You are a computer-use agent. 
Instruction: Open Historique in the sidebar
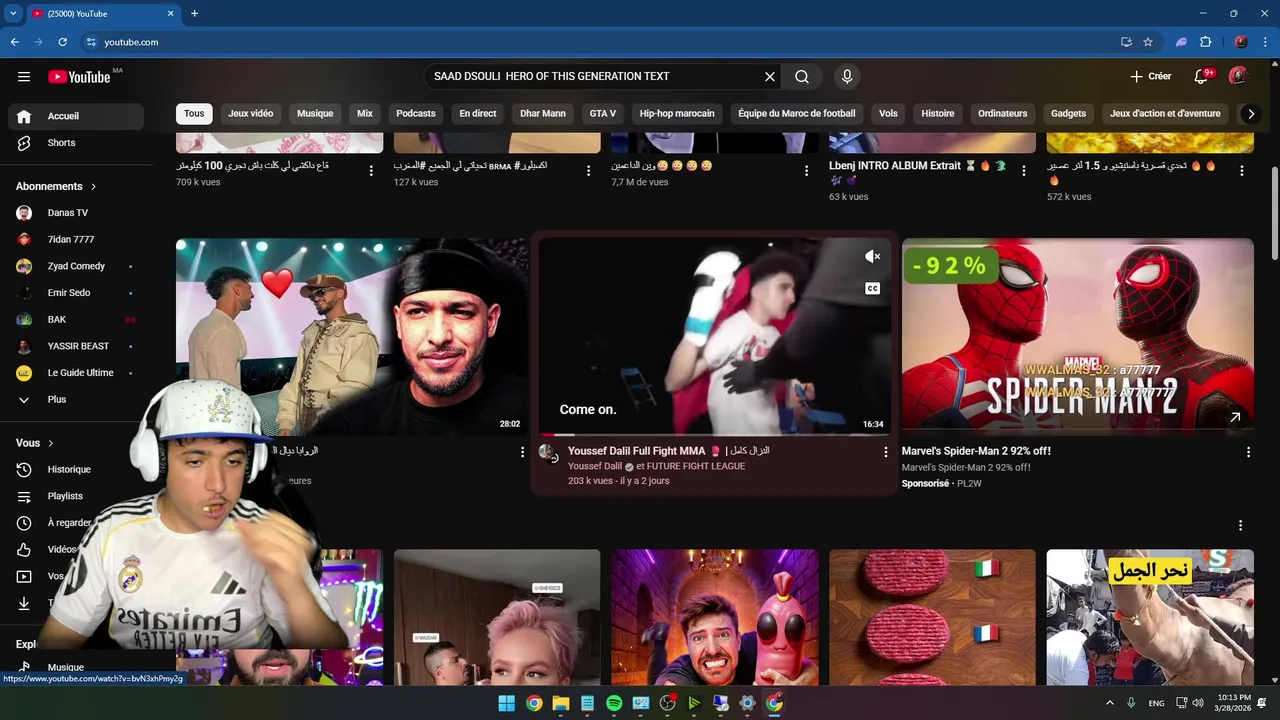pyautogui.click(x=76, y=470)
